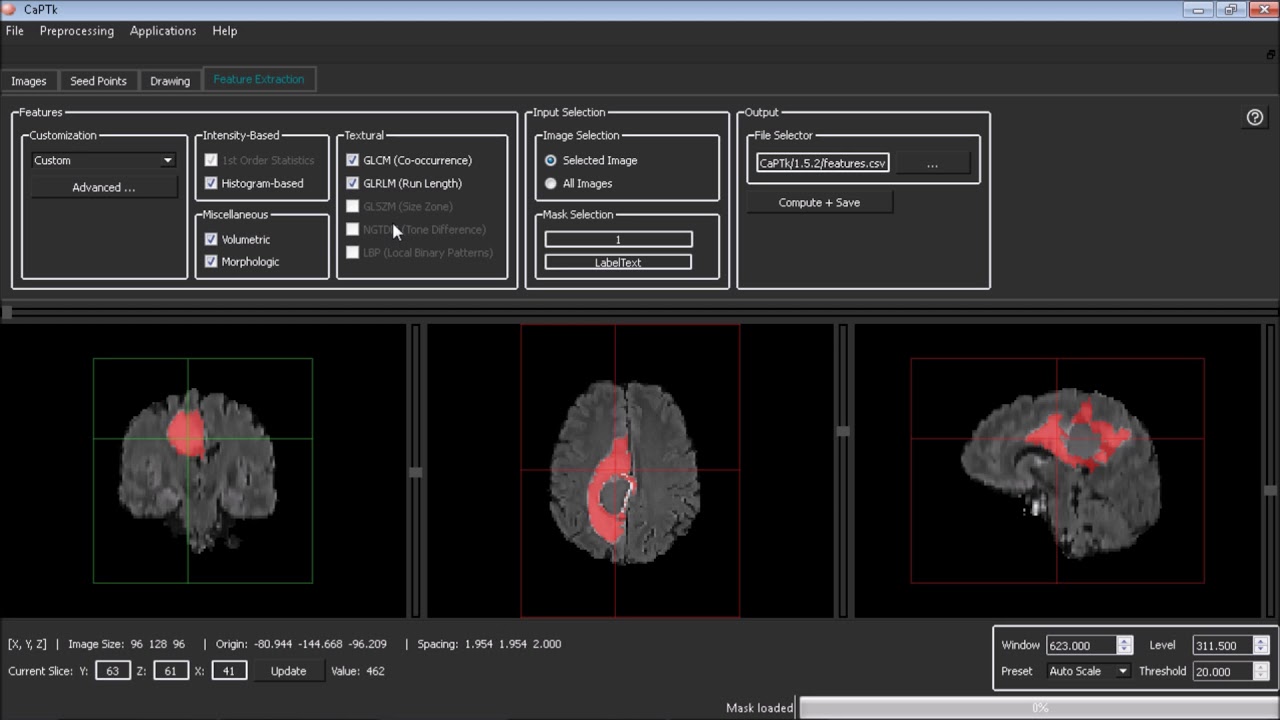Click the LabelText mask button
The height and width of the screenshot is (720, 1280).
618,262
